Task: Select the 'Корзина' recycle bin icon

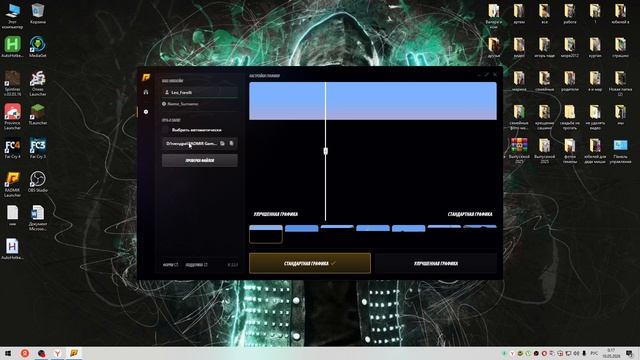Action: 38,14
